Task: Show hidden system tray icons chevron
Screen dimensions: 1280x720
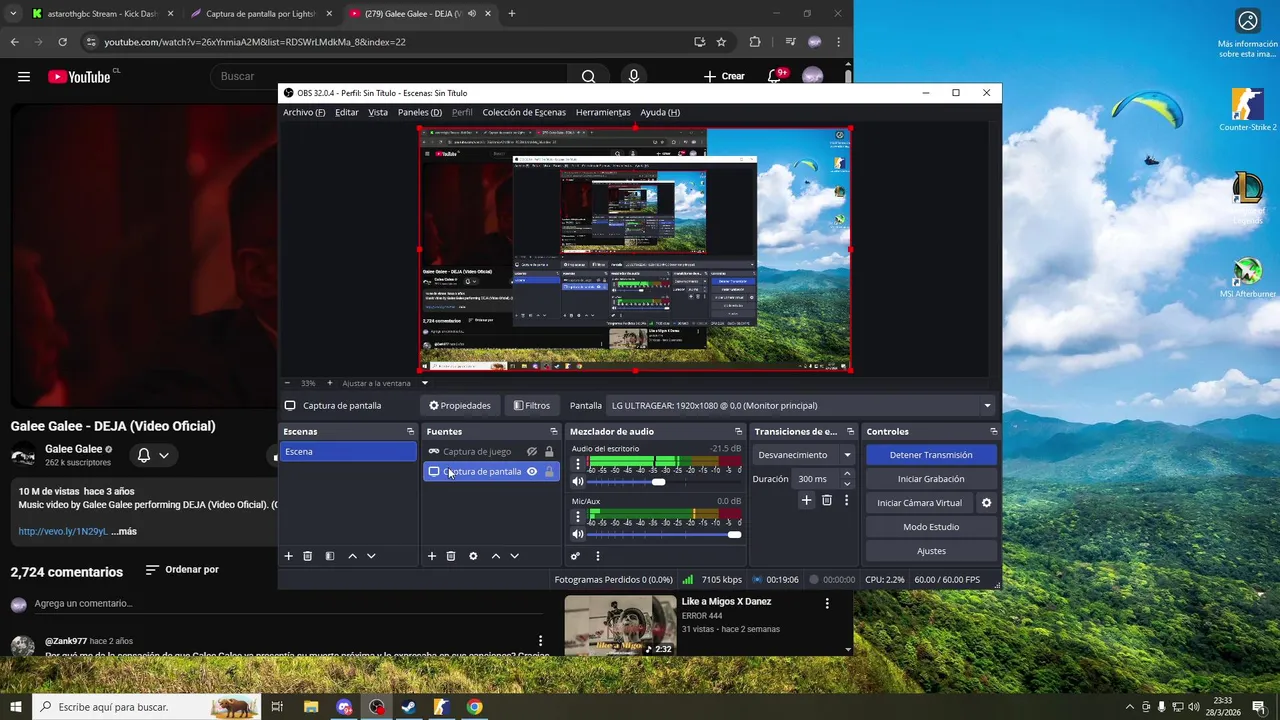Action: pyautogui.click(x=1130, y=707)
